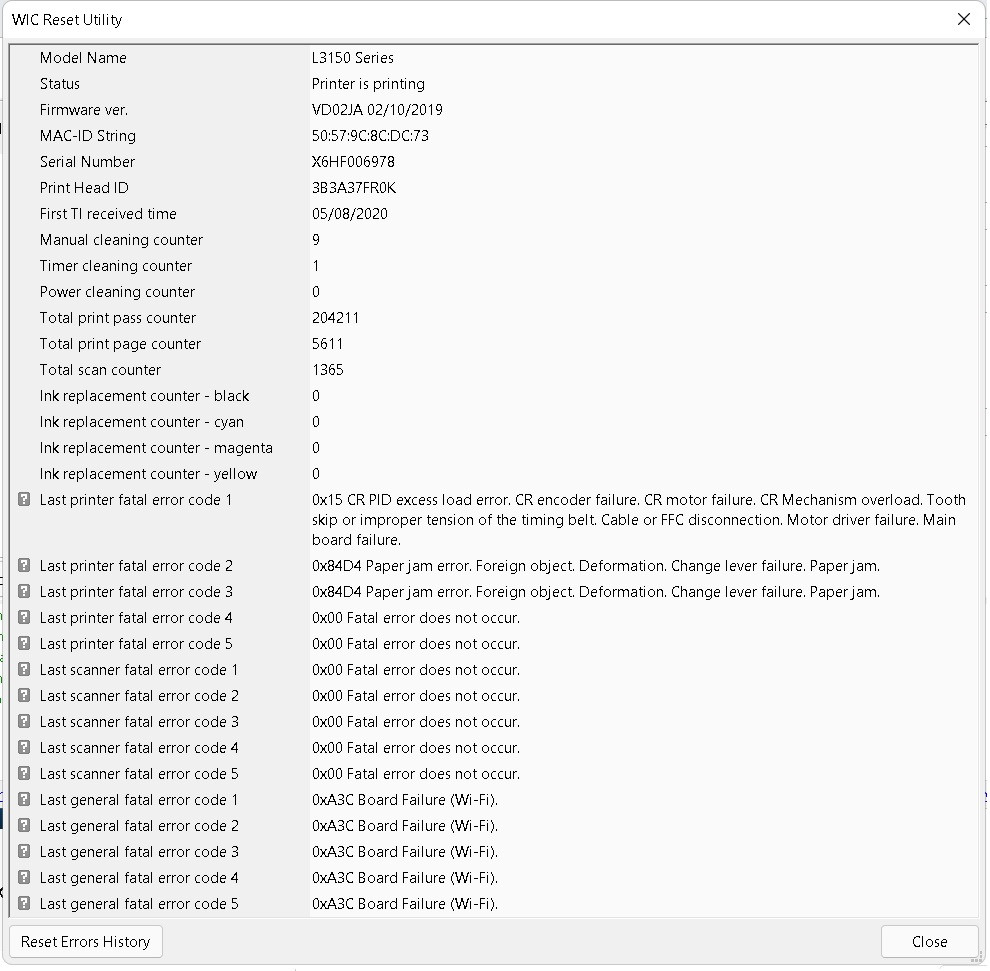The width and height of the screenshot is (990, 971).
Task: Close the WIC Reset Utility window
Action: pyautogui.click(x=963, y=20)
